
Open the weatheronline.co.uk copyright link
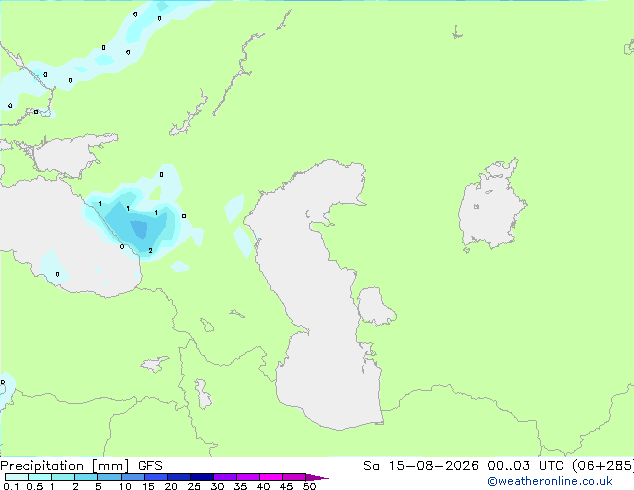(550, 481)
